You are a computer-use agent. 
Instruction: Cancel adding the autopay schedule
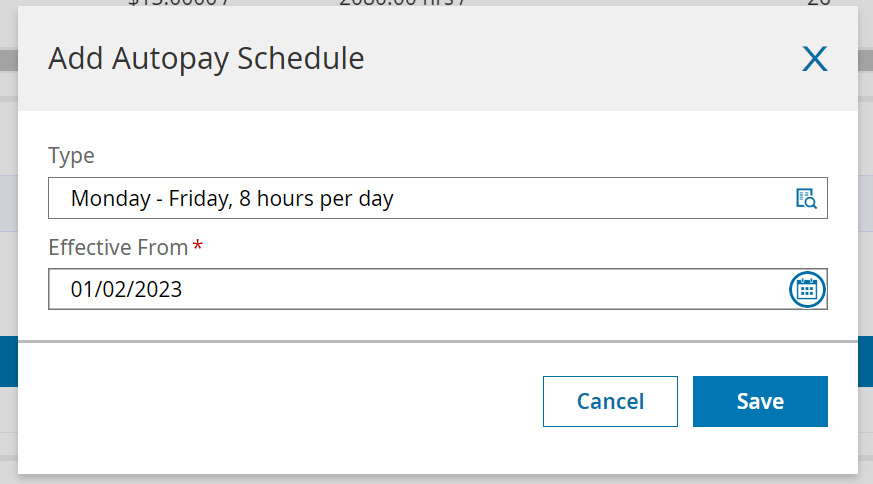(x=610, y=401)
